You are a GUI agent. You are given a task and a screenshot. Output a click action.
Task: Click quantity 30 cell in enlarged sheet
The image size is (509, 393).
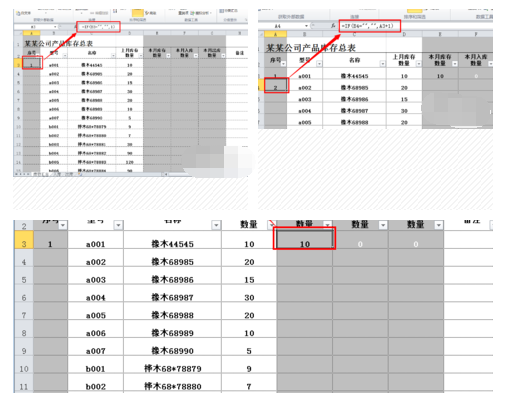coord(249,293)
